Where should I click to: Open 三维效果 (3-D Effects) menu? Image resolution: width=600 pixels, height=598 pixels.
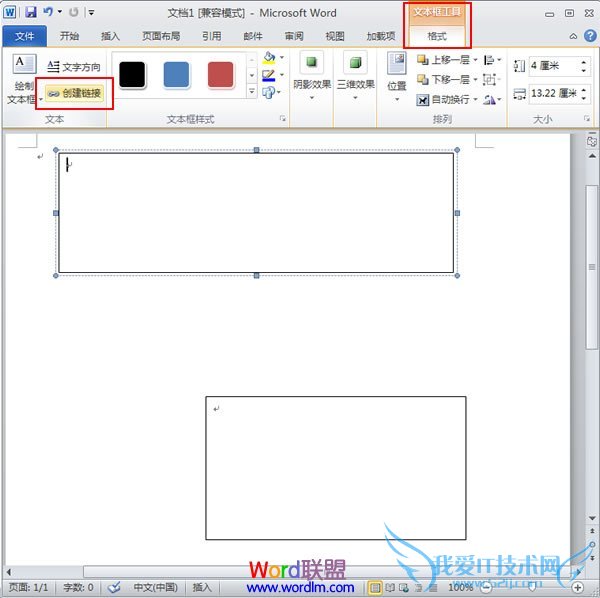point(355,78)
